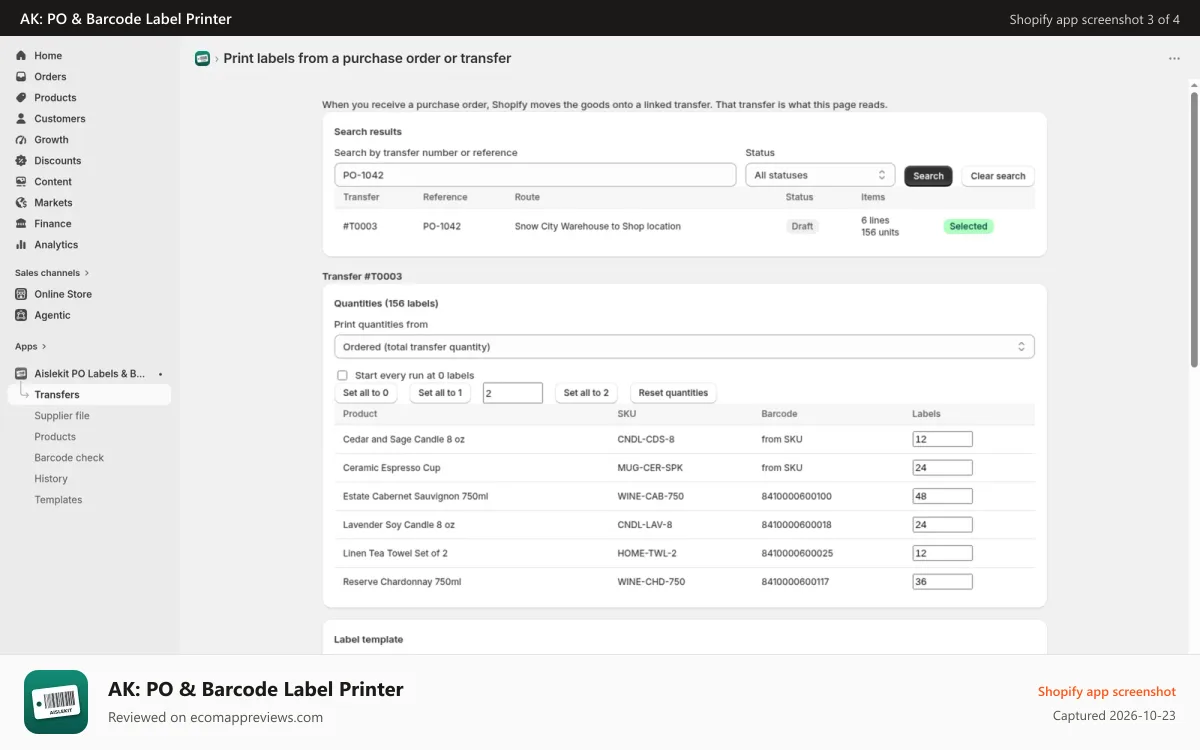Click the Content icon in sidebar
The width and height of the screenshot is (1200, 750).
(x=21, y=182)
